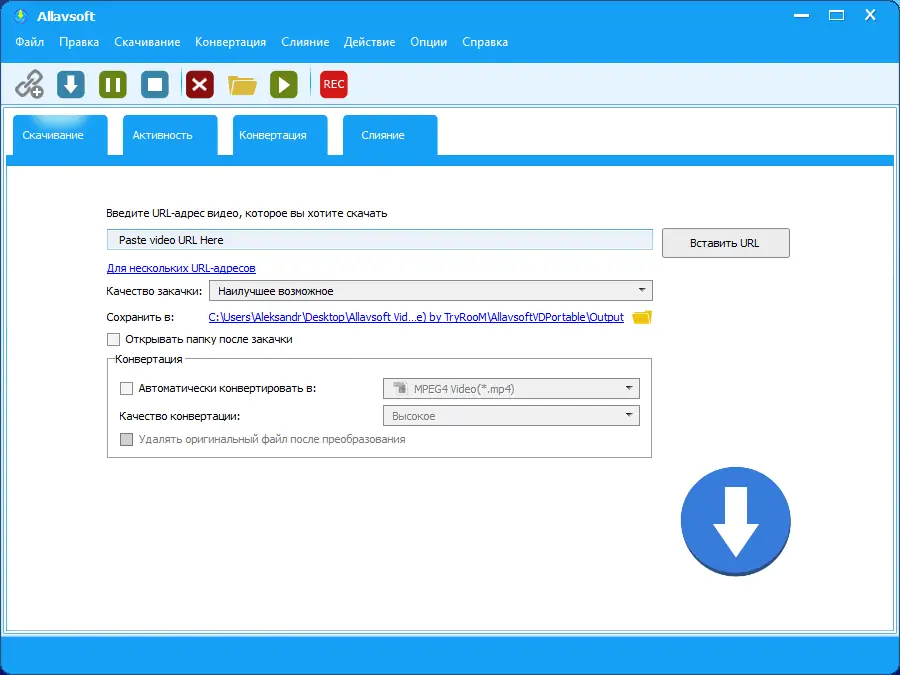
Task: Enable 'Открывать папку после закачки' checkbox
Action: (114, 339)
